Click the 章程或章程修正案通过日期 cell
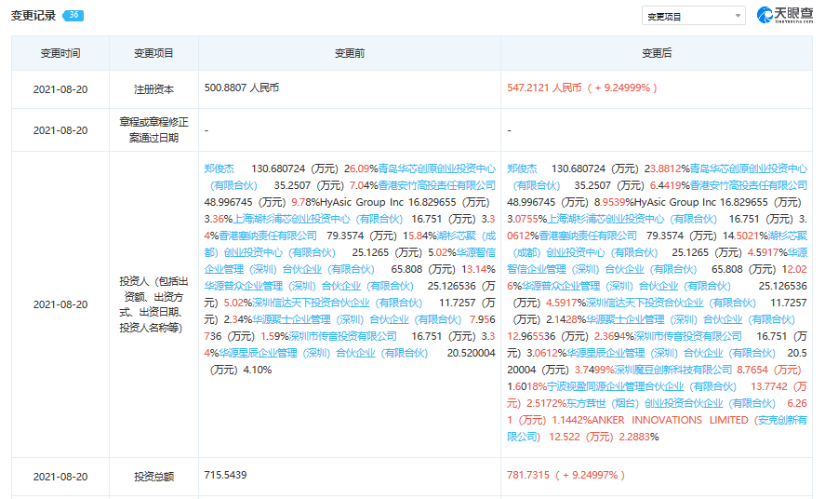 pyautogui.click(x=154, y=130)
